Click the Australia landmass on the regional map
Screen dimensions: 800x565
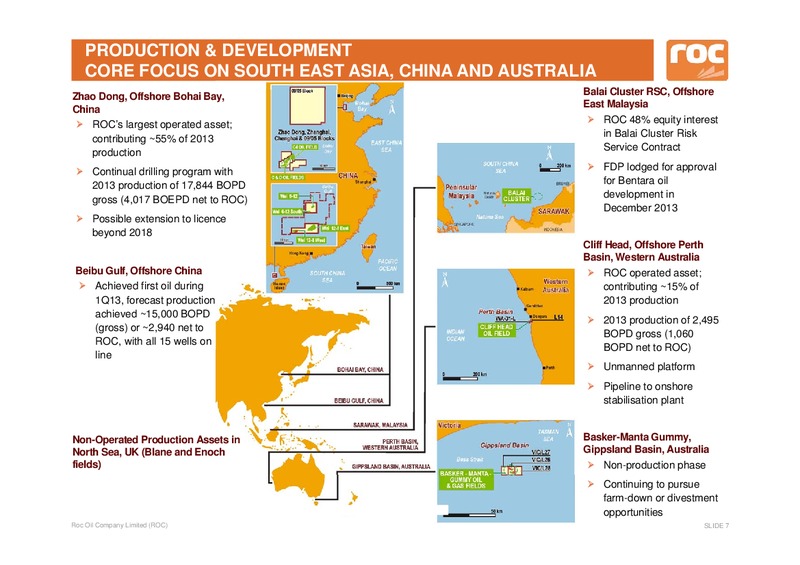pos(300,476)
